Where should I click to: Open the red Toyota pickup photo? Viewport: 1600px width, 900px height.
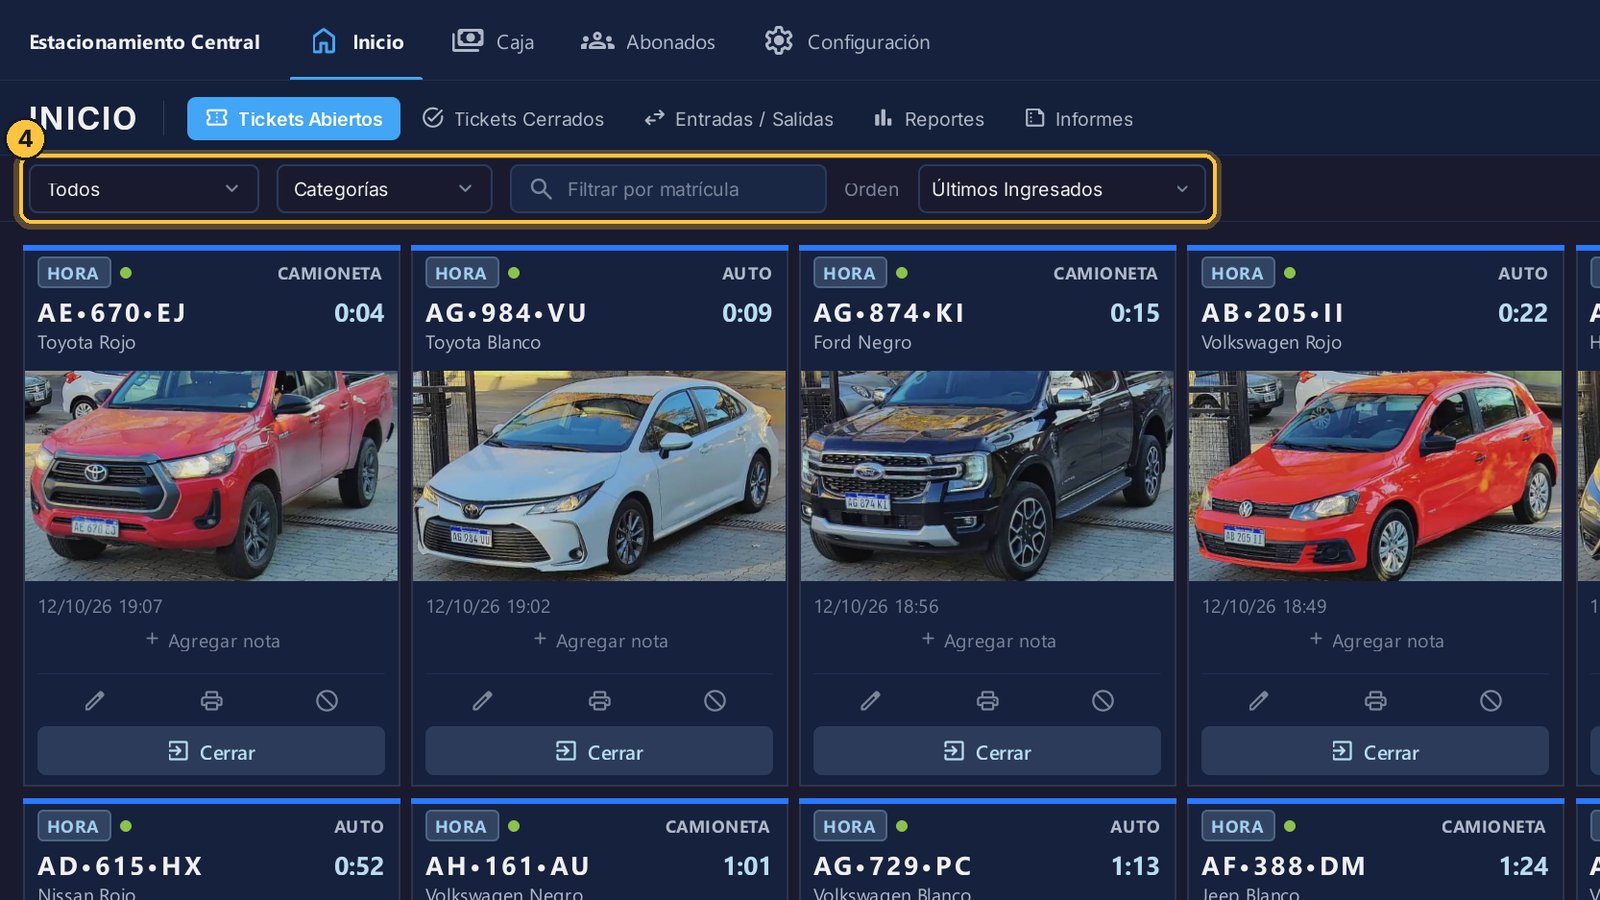click(211, 476)
